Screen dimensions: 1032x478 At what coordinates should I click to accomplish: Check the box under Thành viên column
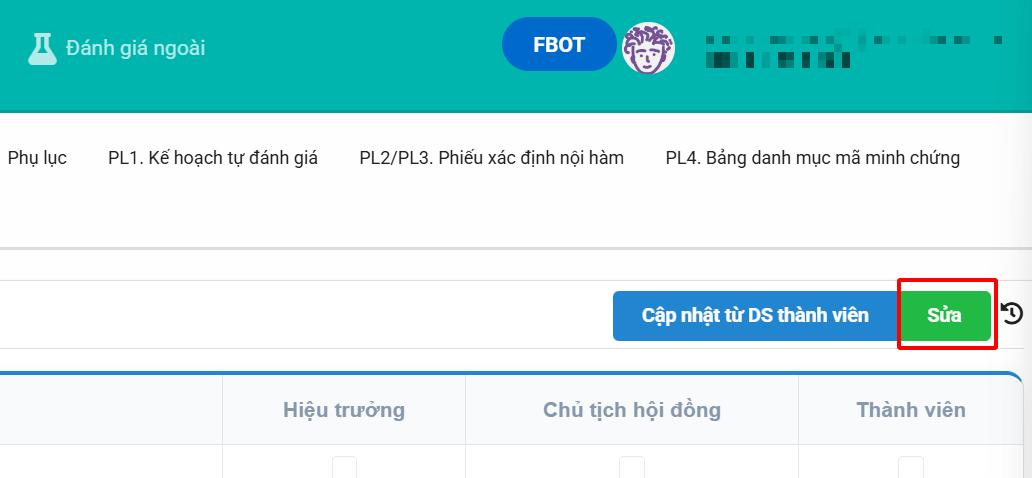[x=911, y=467]
